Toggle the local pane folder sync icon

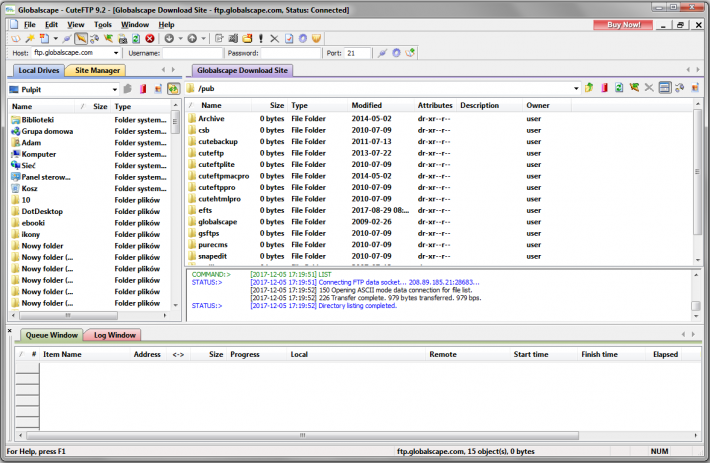tap(173, 89)
